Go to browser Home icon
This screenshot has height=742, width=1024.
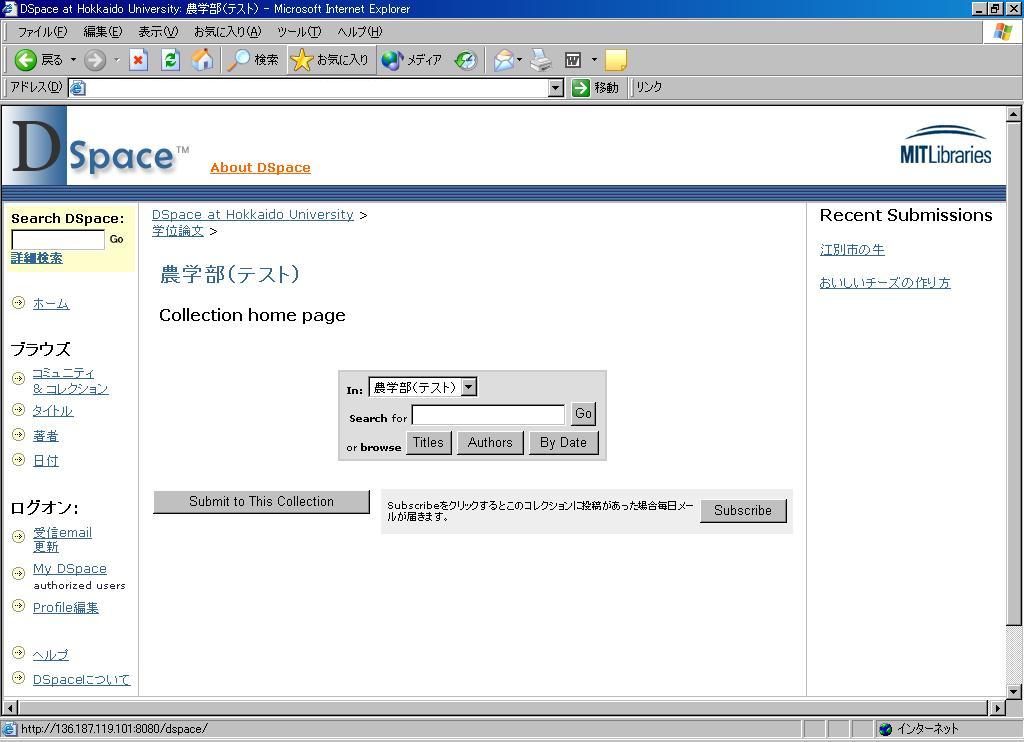coord(202,60)
